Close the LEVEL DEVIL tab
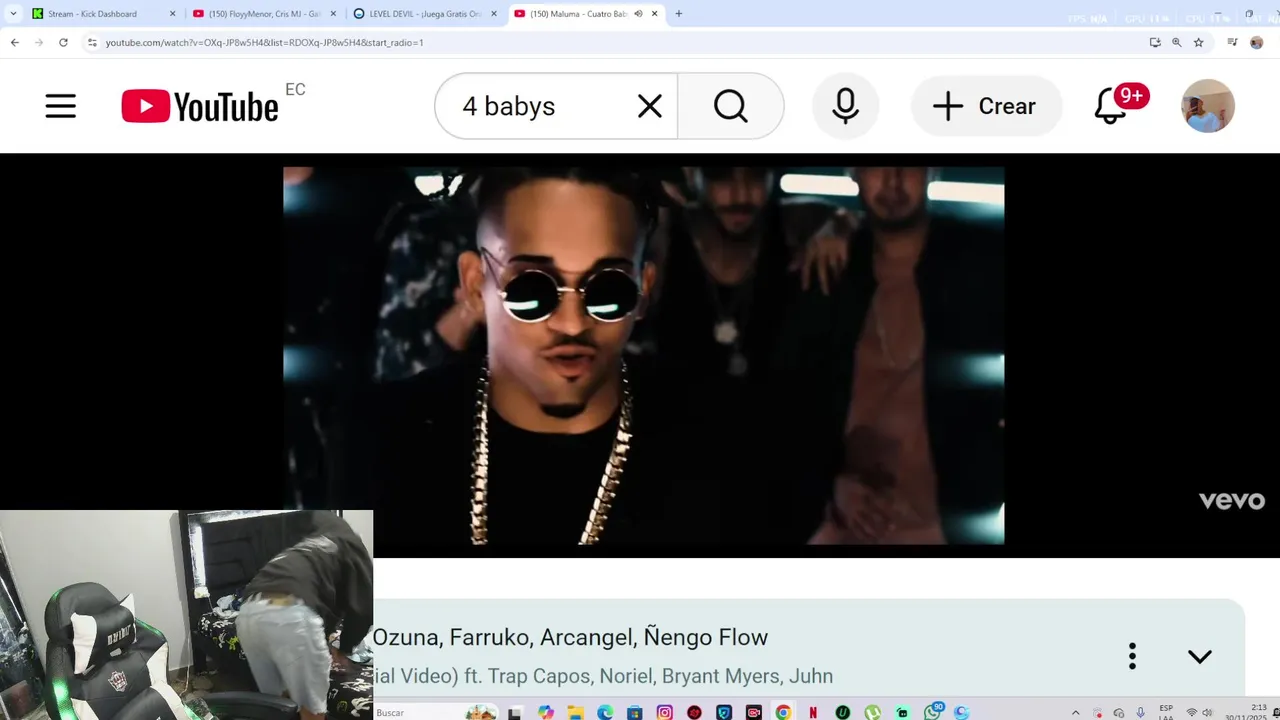 494,14
